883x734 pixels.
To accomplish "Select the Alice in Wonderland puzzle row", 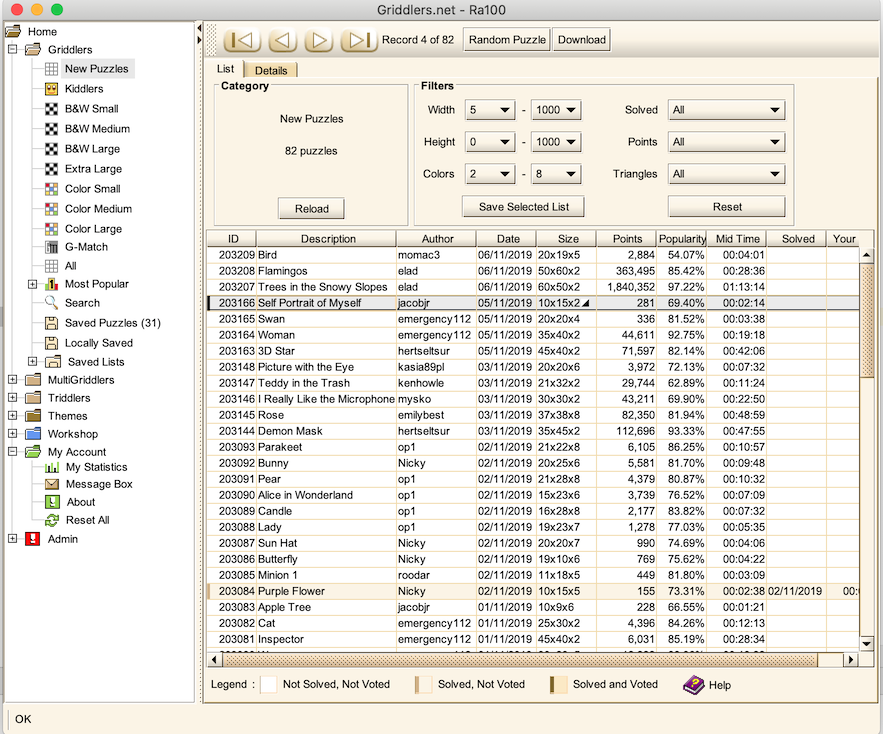I will (x=533, y=495).
